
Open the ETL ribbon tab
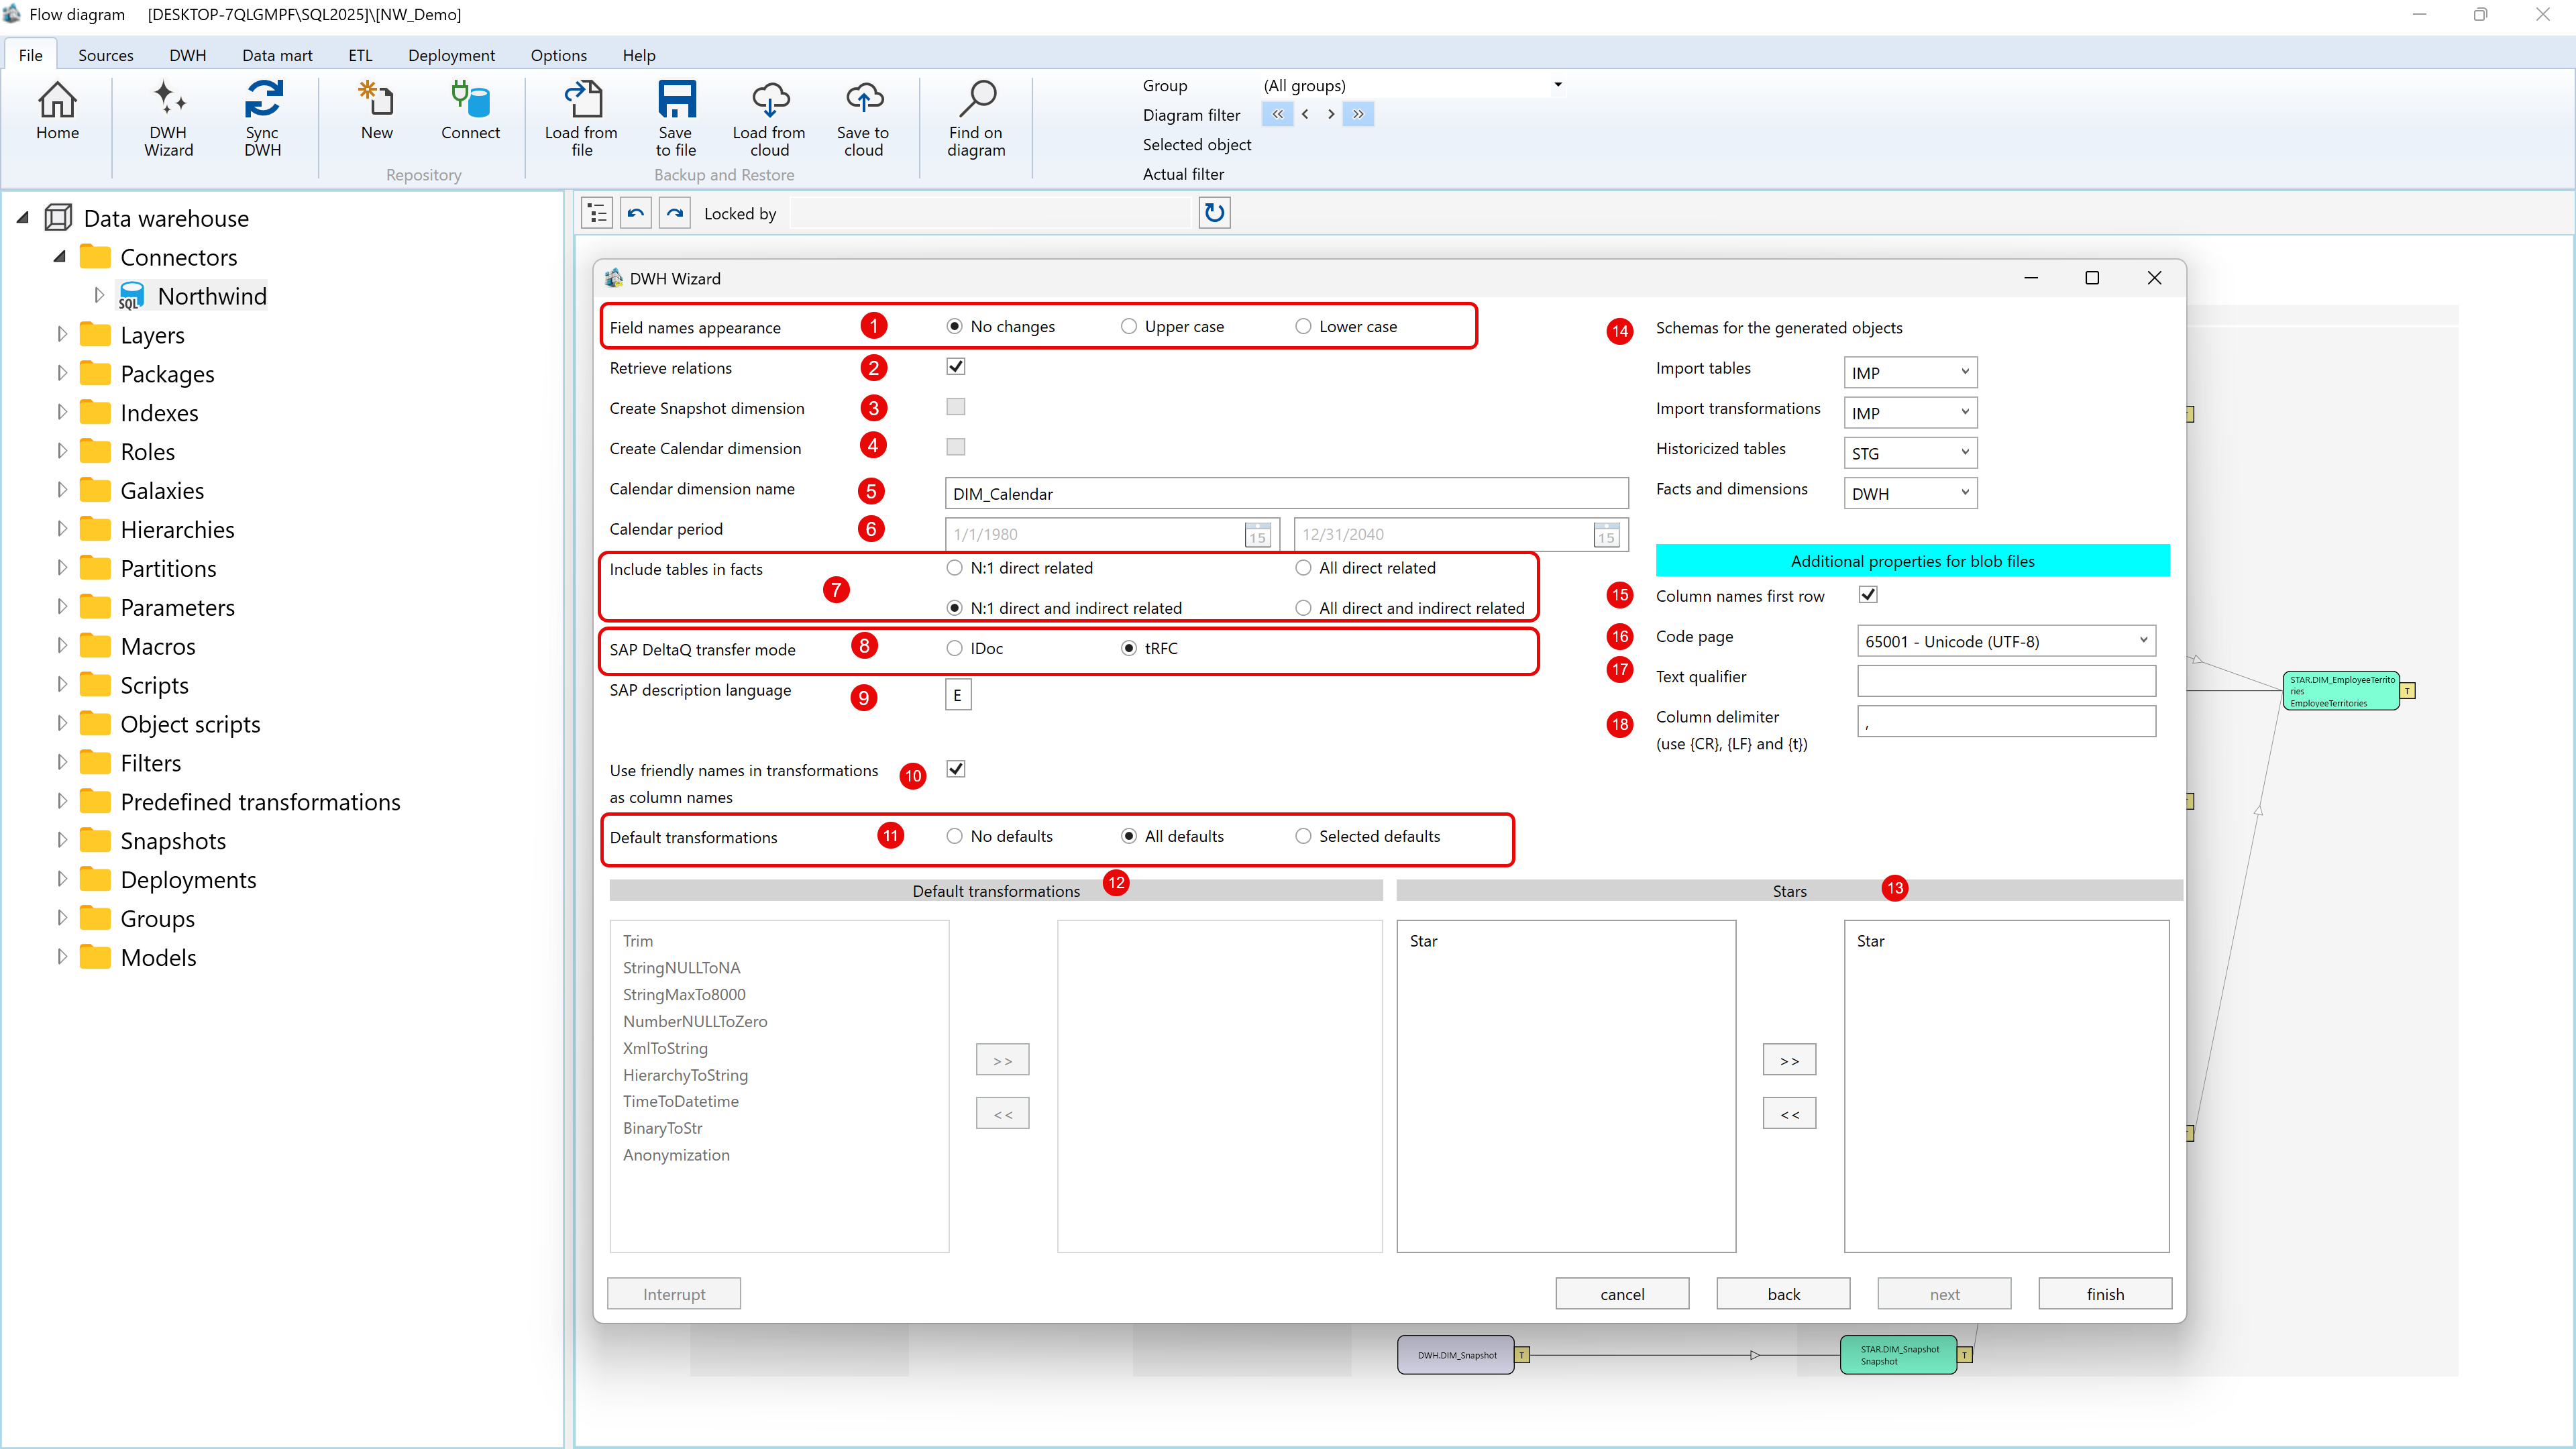[360, 55]
